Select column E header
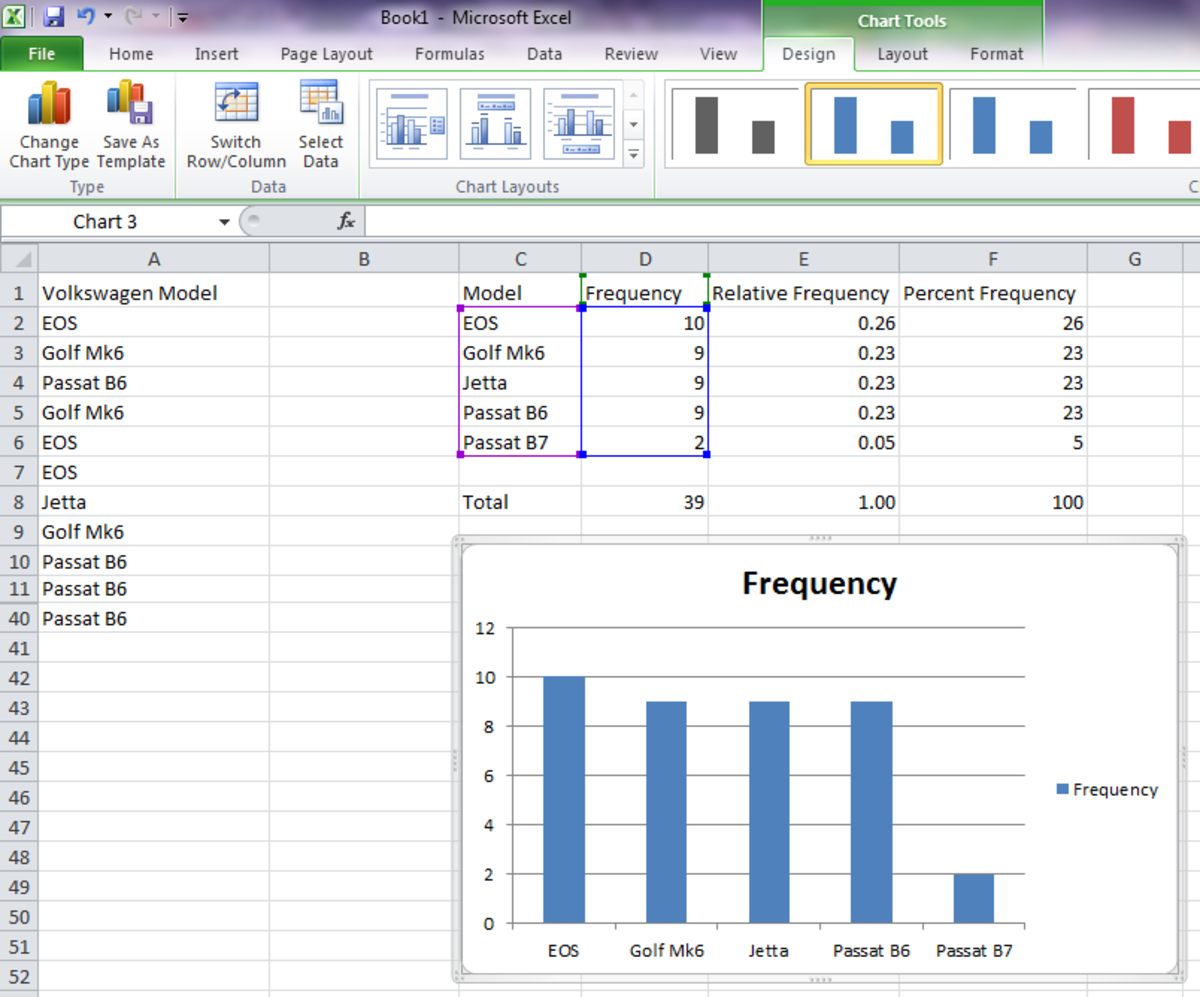The width and height of the screenshot is (1200, 997). (x=803, y=260)
